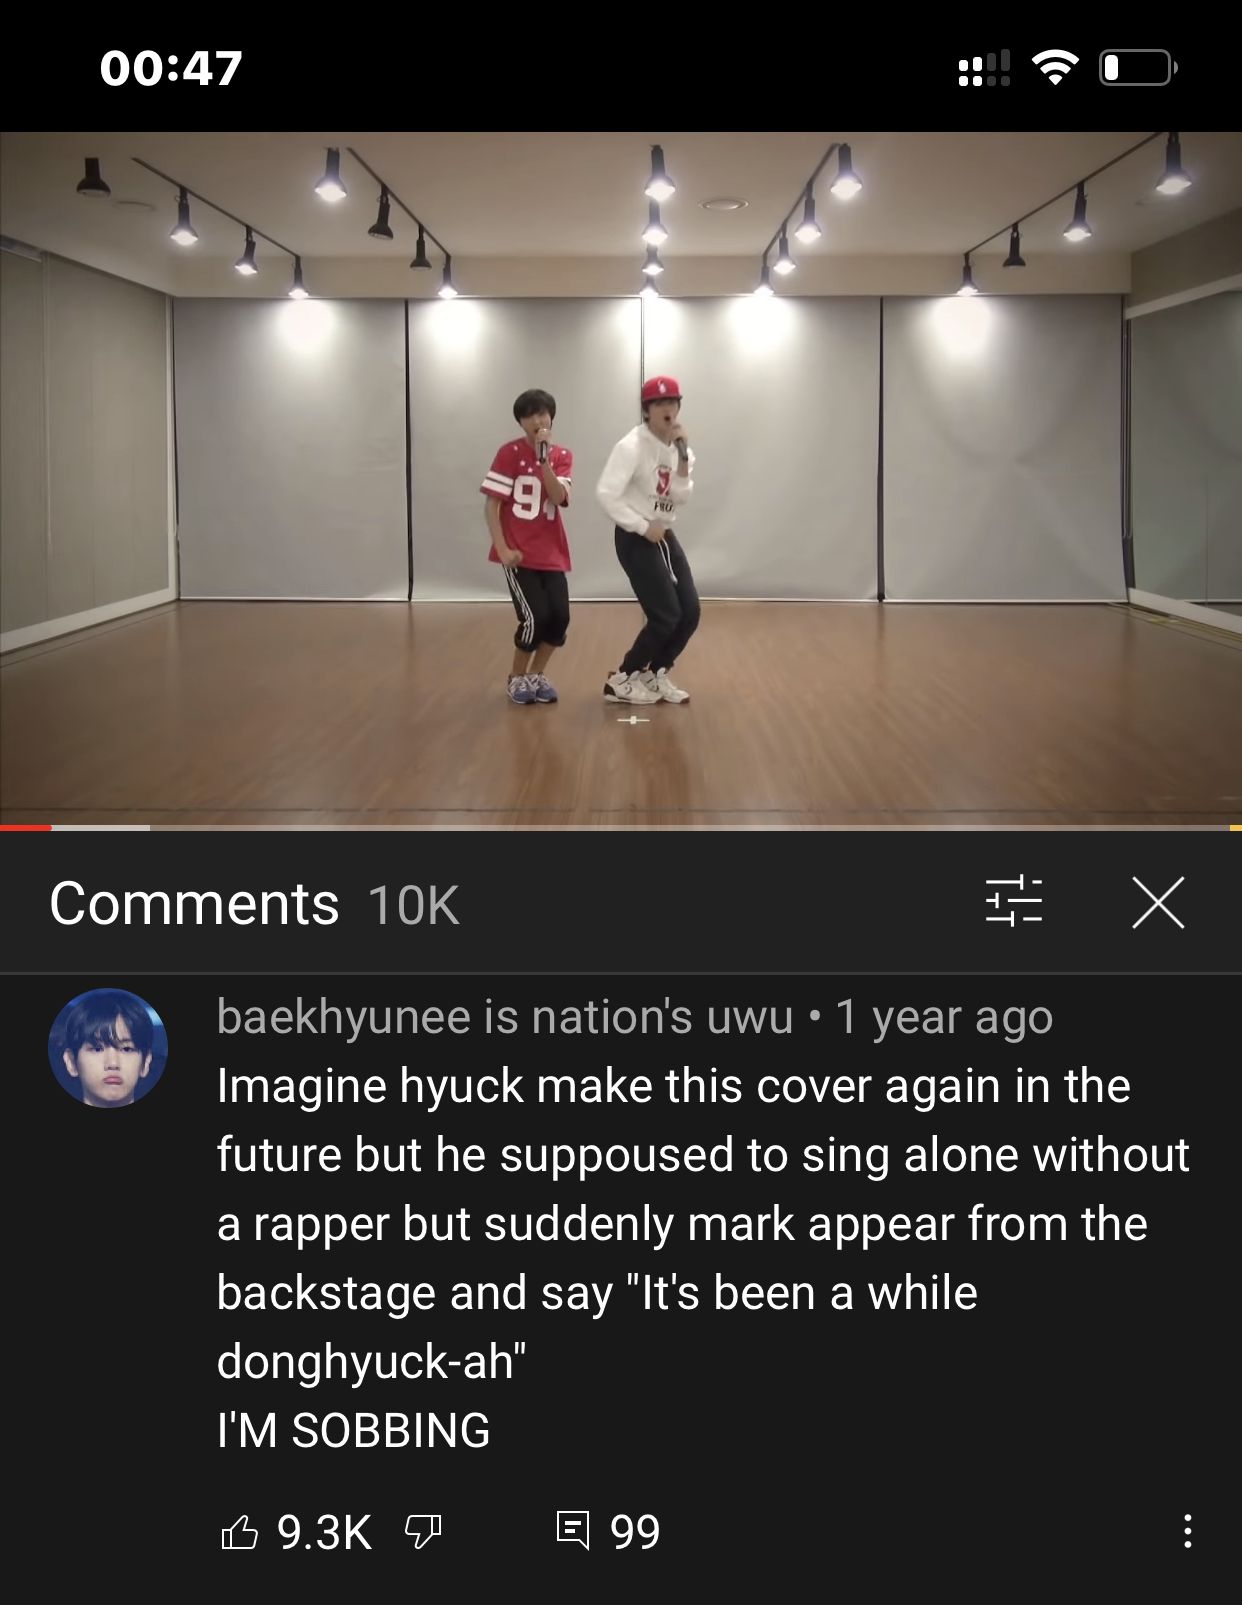The width and height of the screenshot is (1242, 1605).
Task: Dislike the comment about hyuck cover
Action: [x=423, y=1531]
